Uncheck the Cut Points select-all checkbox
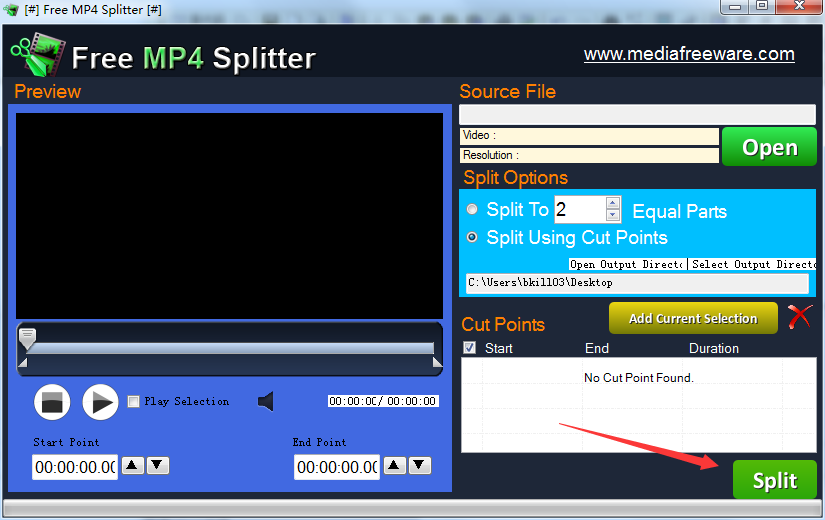Viewport: 825px width, 520px height. click(x=470, y=348)
